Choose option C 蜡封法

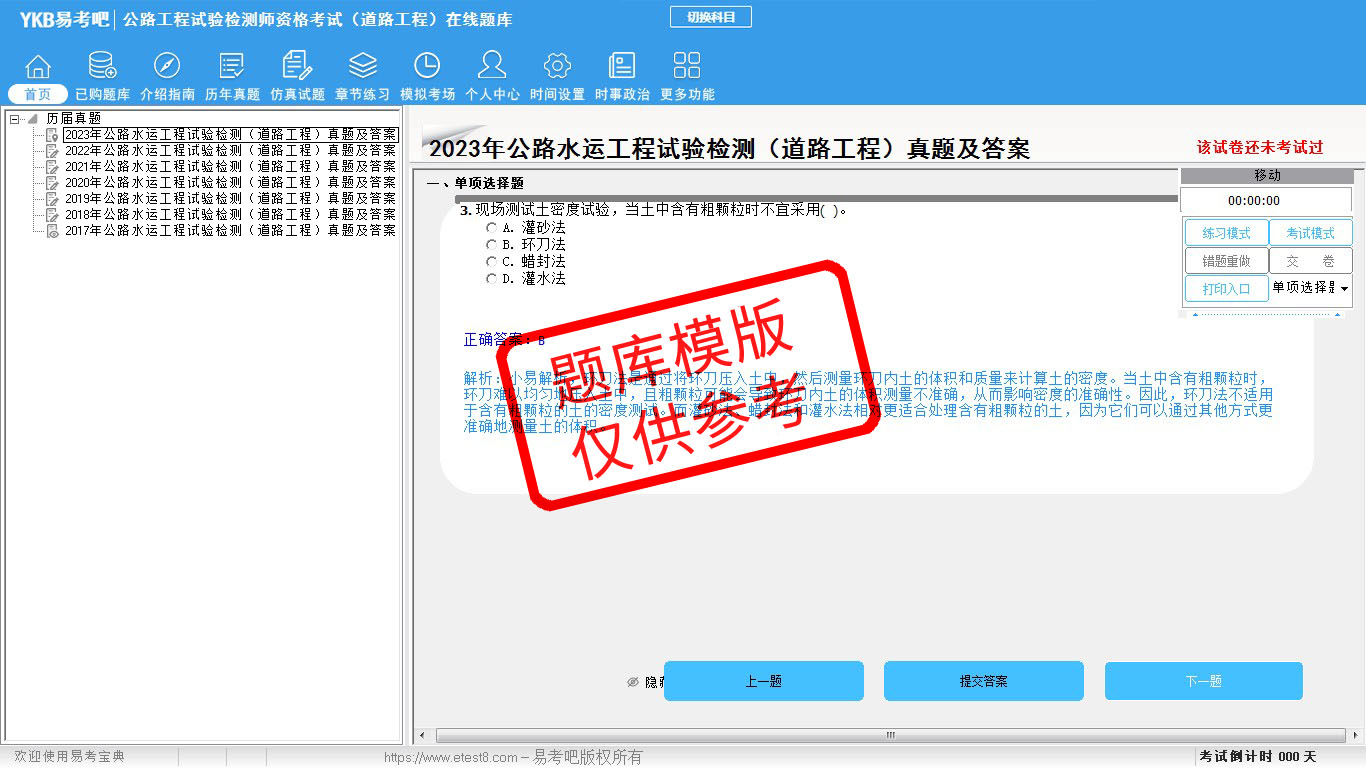coord(491,262)
